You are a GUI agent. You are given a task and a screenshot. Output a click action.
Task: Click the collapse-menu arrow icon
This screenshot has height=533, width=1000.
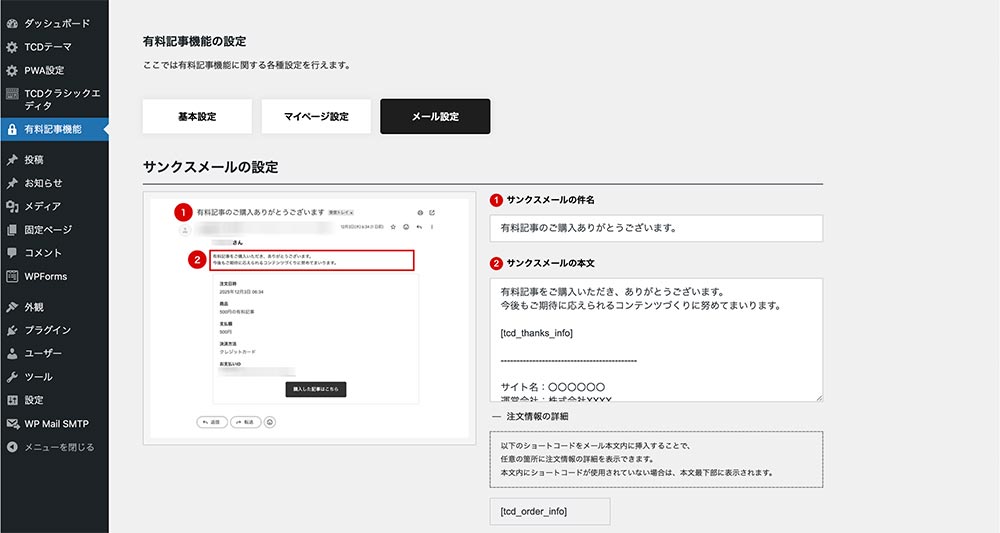tap(11, 447)
